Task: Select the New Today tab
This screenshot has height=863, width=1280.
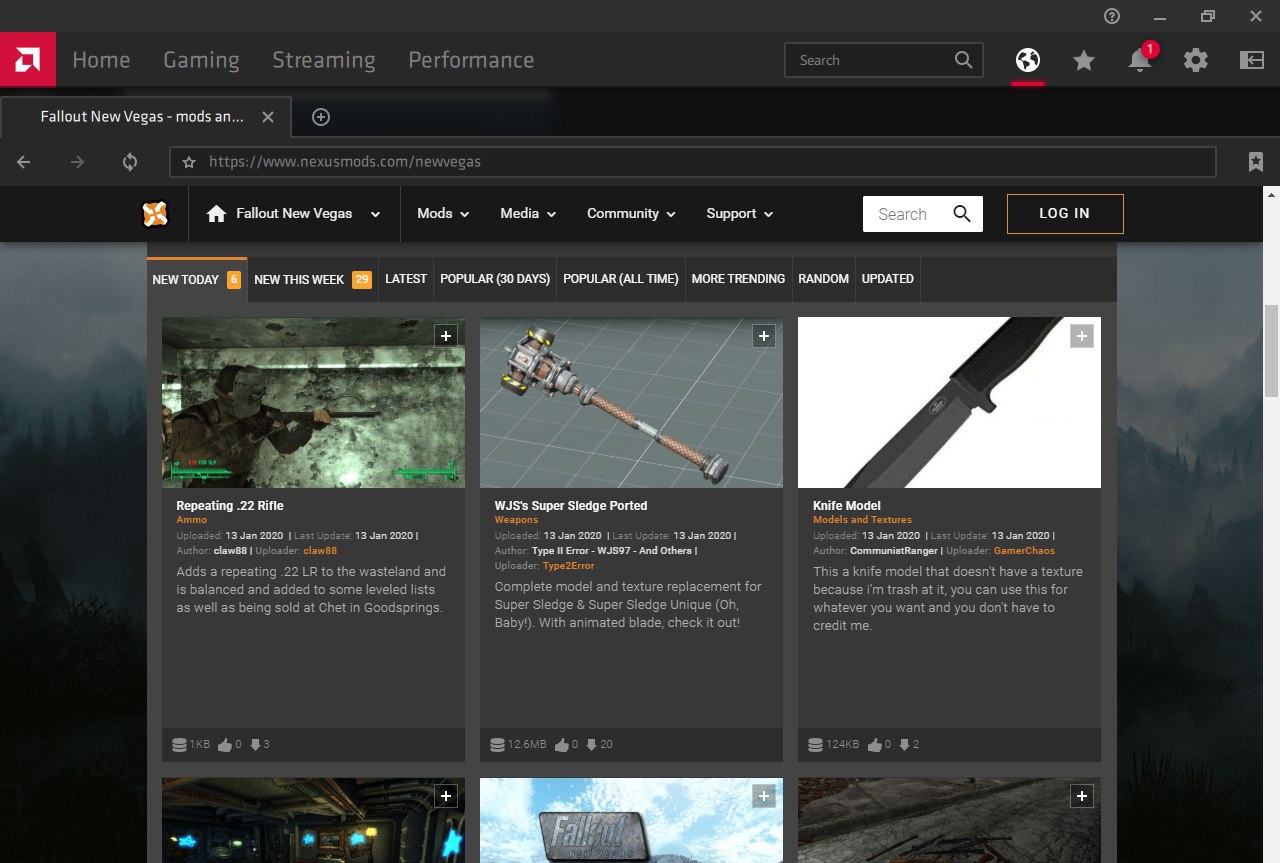Action: pyautogui.click(x=197, y=279)
